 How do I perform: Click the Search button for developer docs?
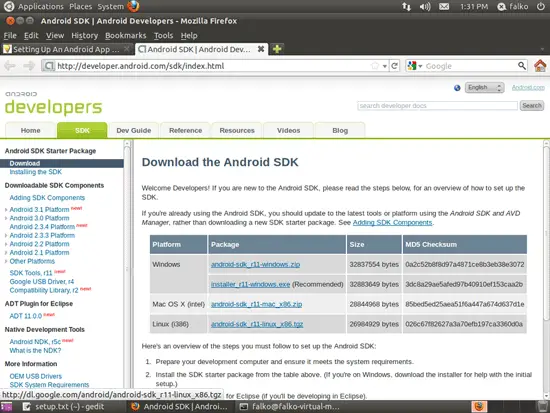point(532,105)
